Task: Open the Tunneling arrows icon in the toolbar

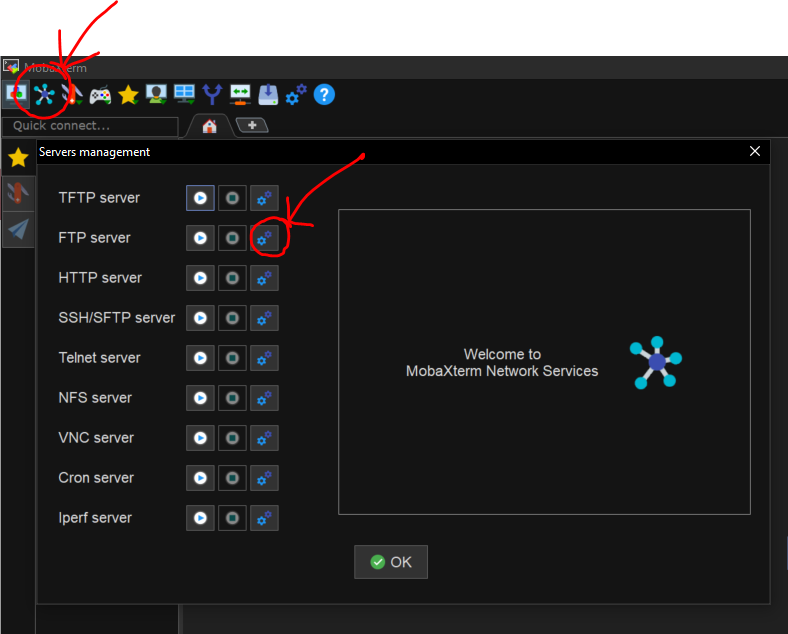Action: click(240, 94)
